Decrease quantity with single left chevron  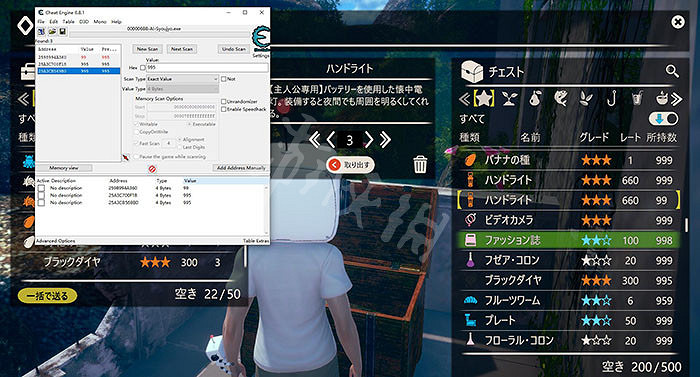coord(331,140)
